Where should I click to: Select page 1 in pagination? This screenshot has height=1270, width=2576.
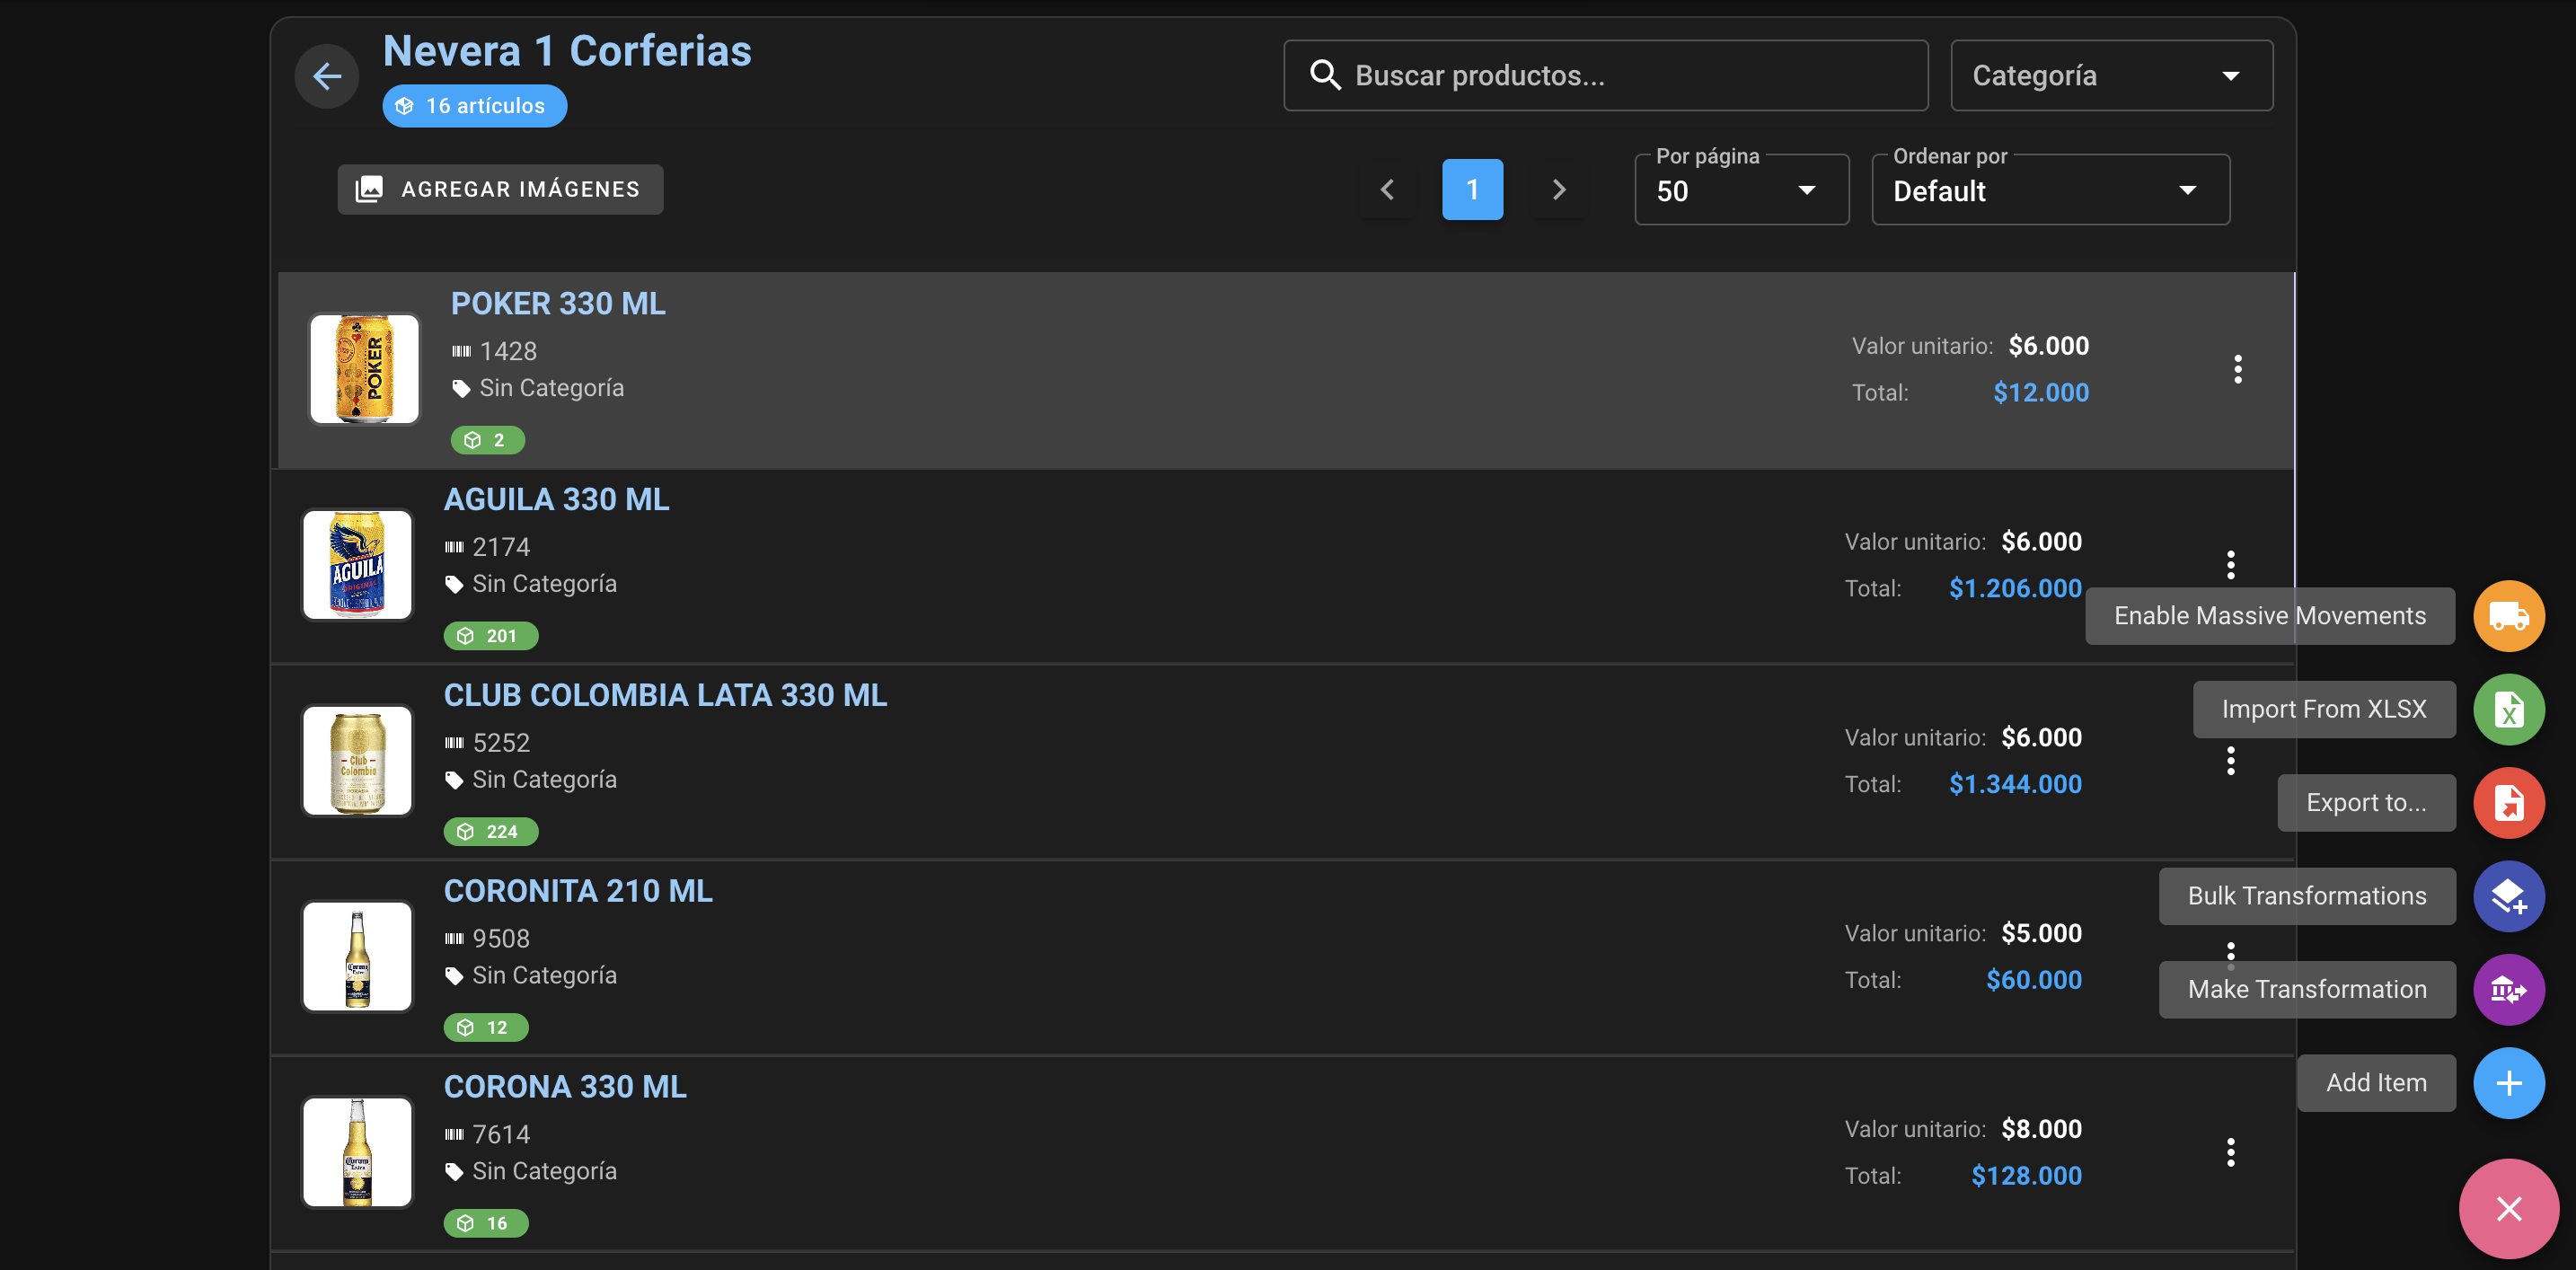click(1472, 189)
